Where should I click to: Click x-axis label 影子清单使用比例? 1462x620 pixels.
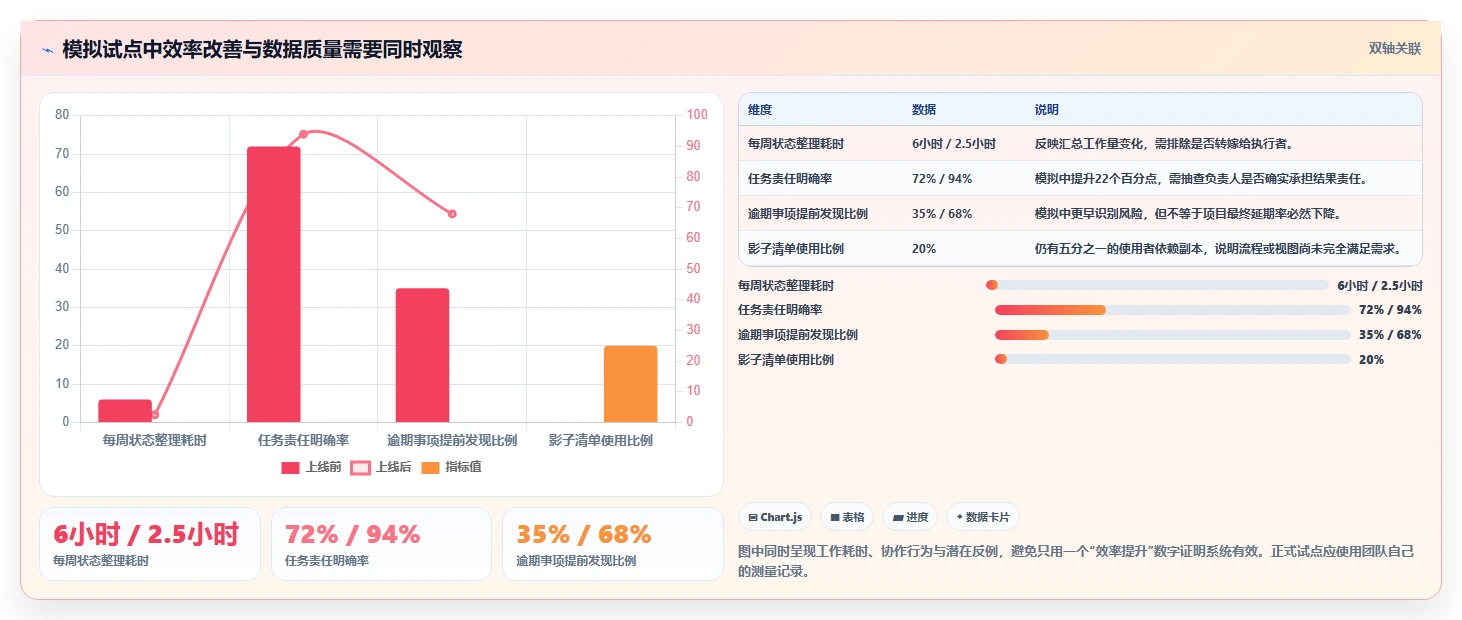point(601,440)
